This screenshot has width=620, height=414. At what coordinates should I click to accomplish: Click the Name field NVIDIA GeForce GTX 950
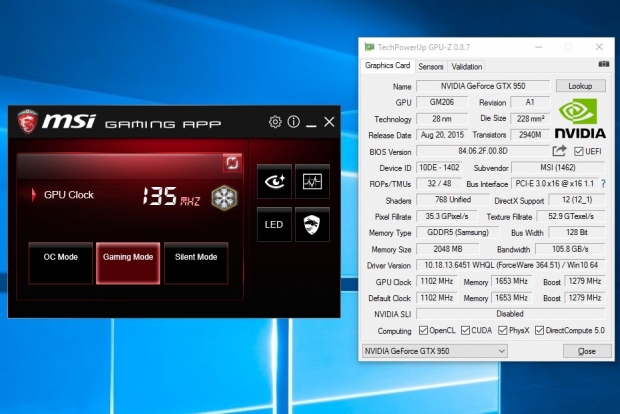[x=483, y=86]
